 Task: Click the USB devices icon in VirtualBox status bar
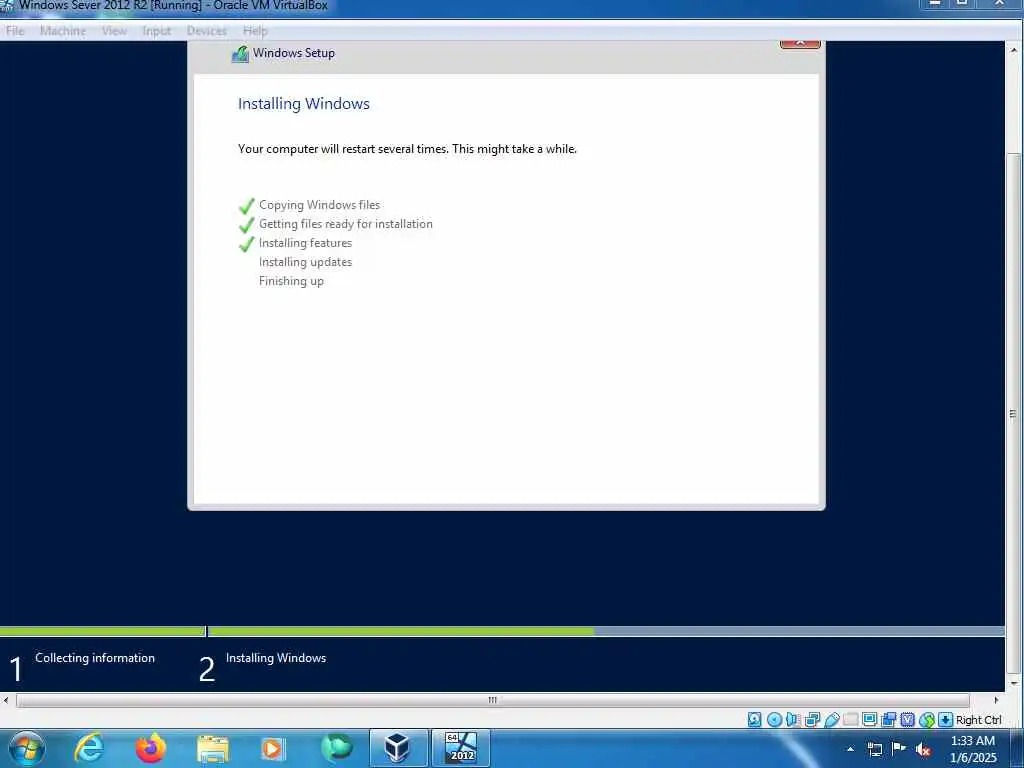(x=831, y=720)
